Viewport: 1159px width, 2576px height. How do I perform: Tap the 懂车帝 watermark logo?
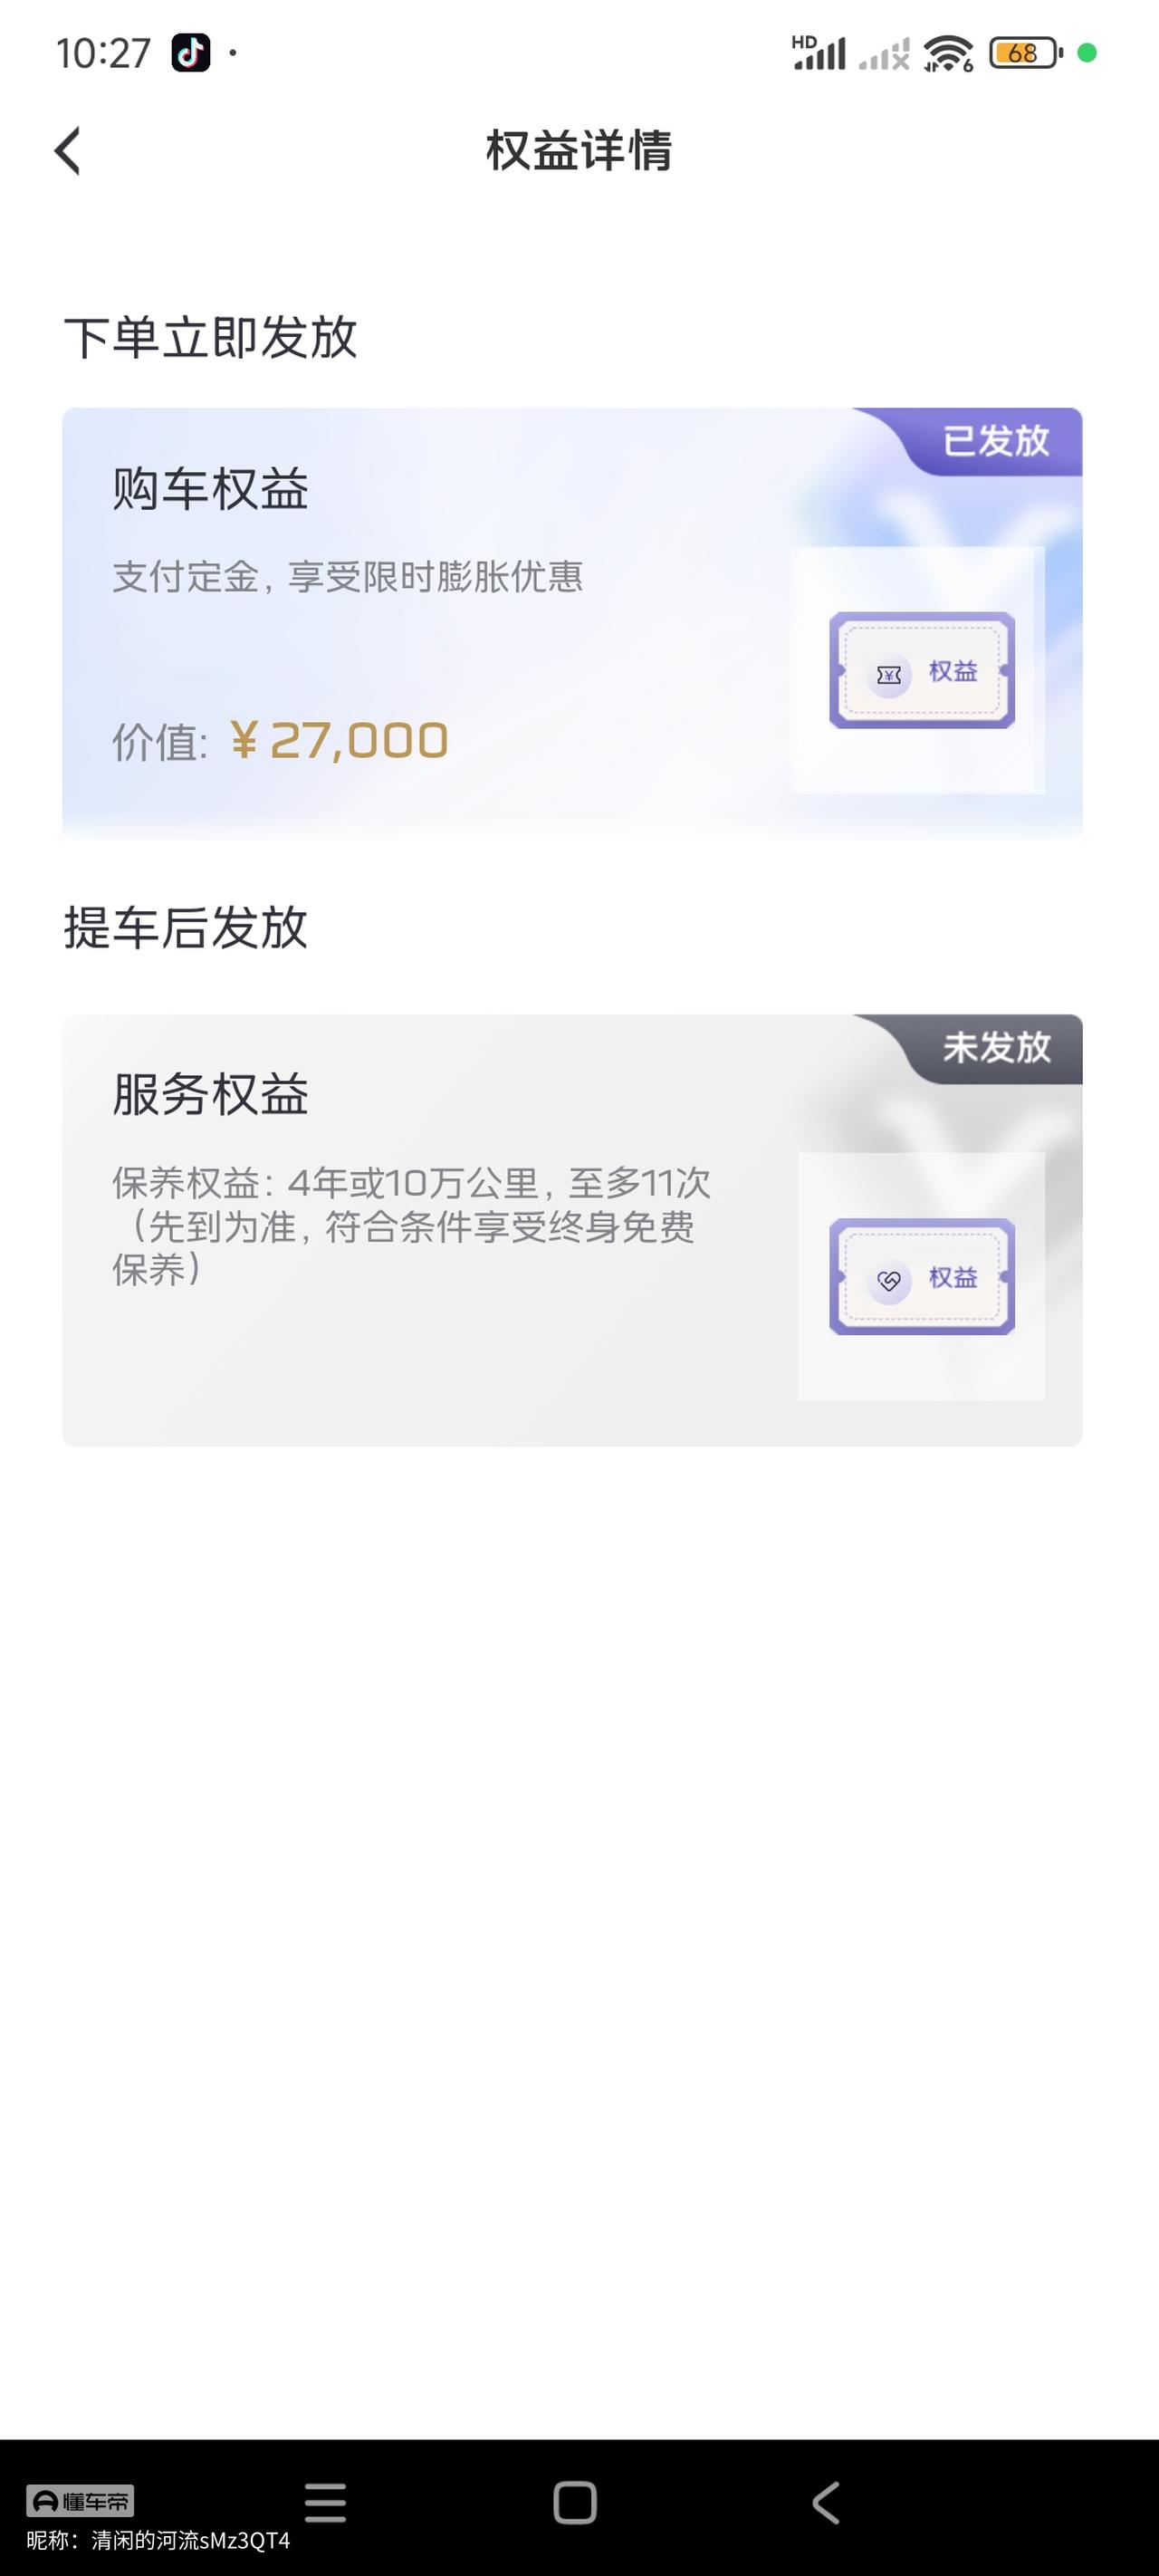80,2501
